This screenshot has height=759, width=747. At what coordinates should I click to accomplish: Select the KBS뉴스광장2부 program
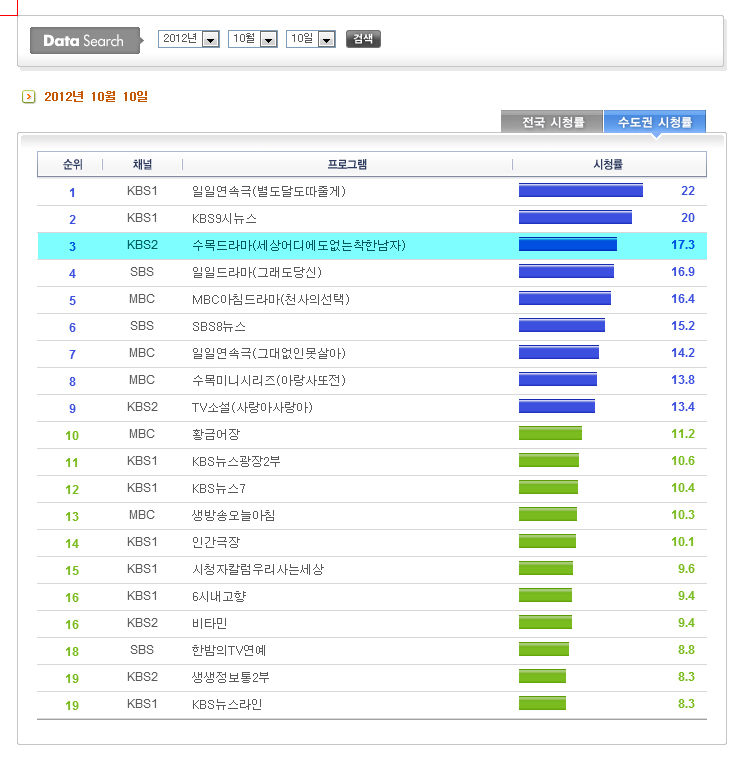click(236, 461)
